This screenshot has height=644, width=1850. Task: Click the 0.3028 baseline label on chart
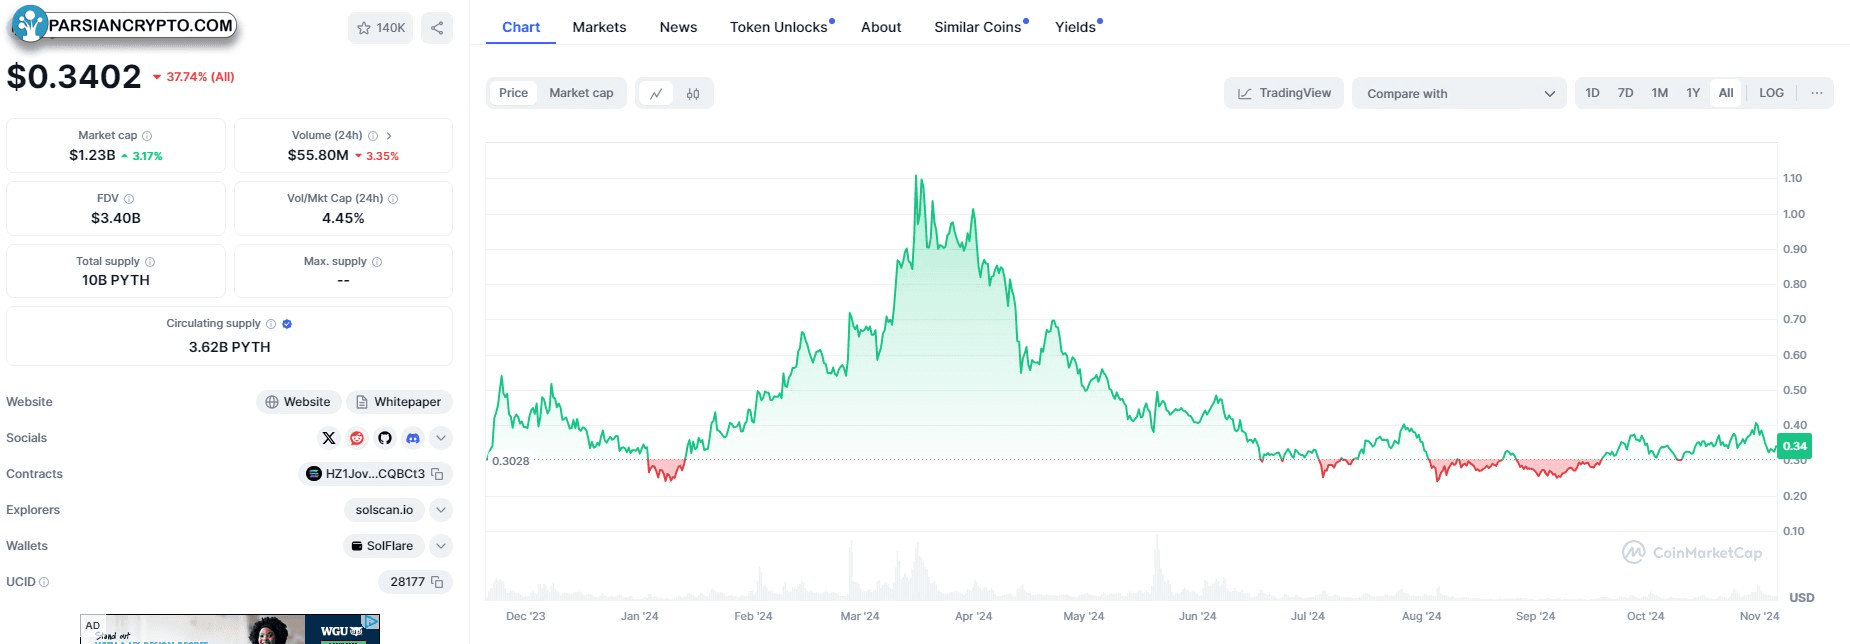pyautogui.click(x=511, y=461)
